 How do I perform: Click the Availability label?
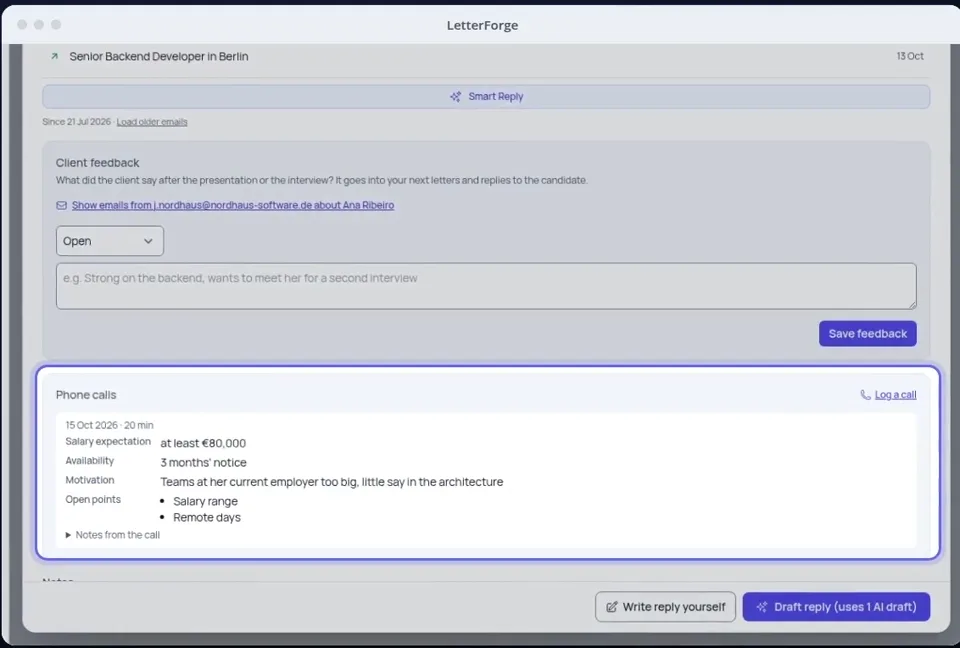tap(89, 461)
